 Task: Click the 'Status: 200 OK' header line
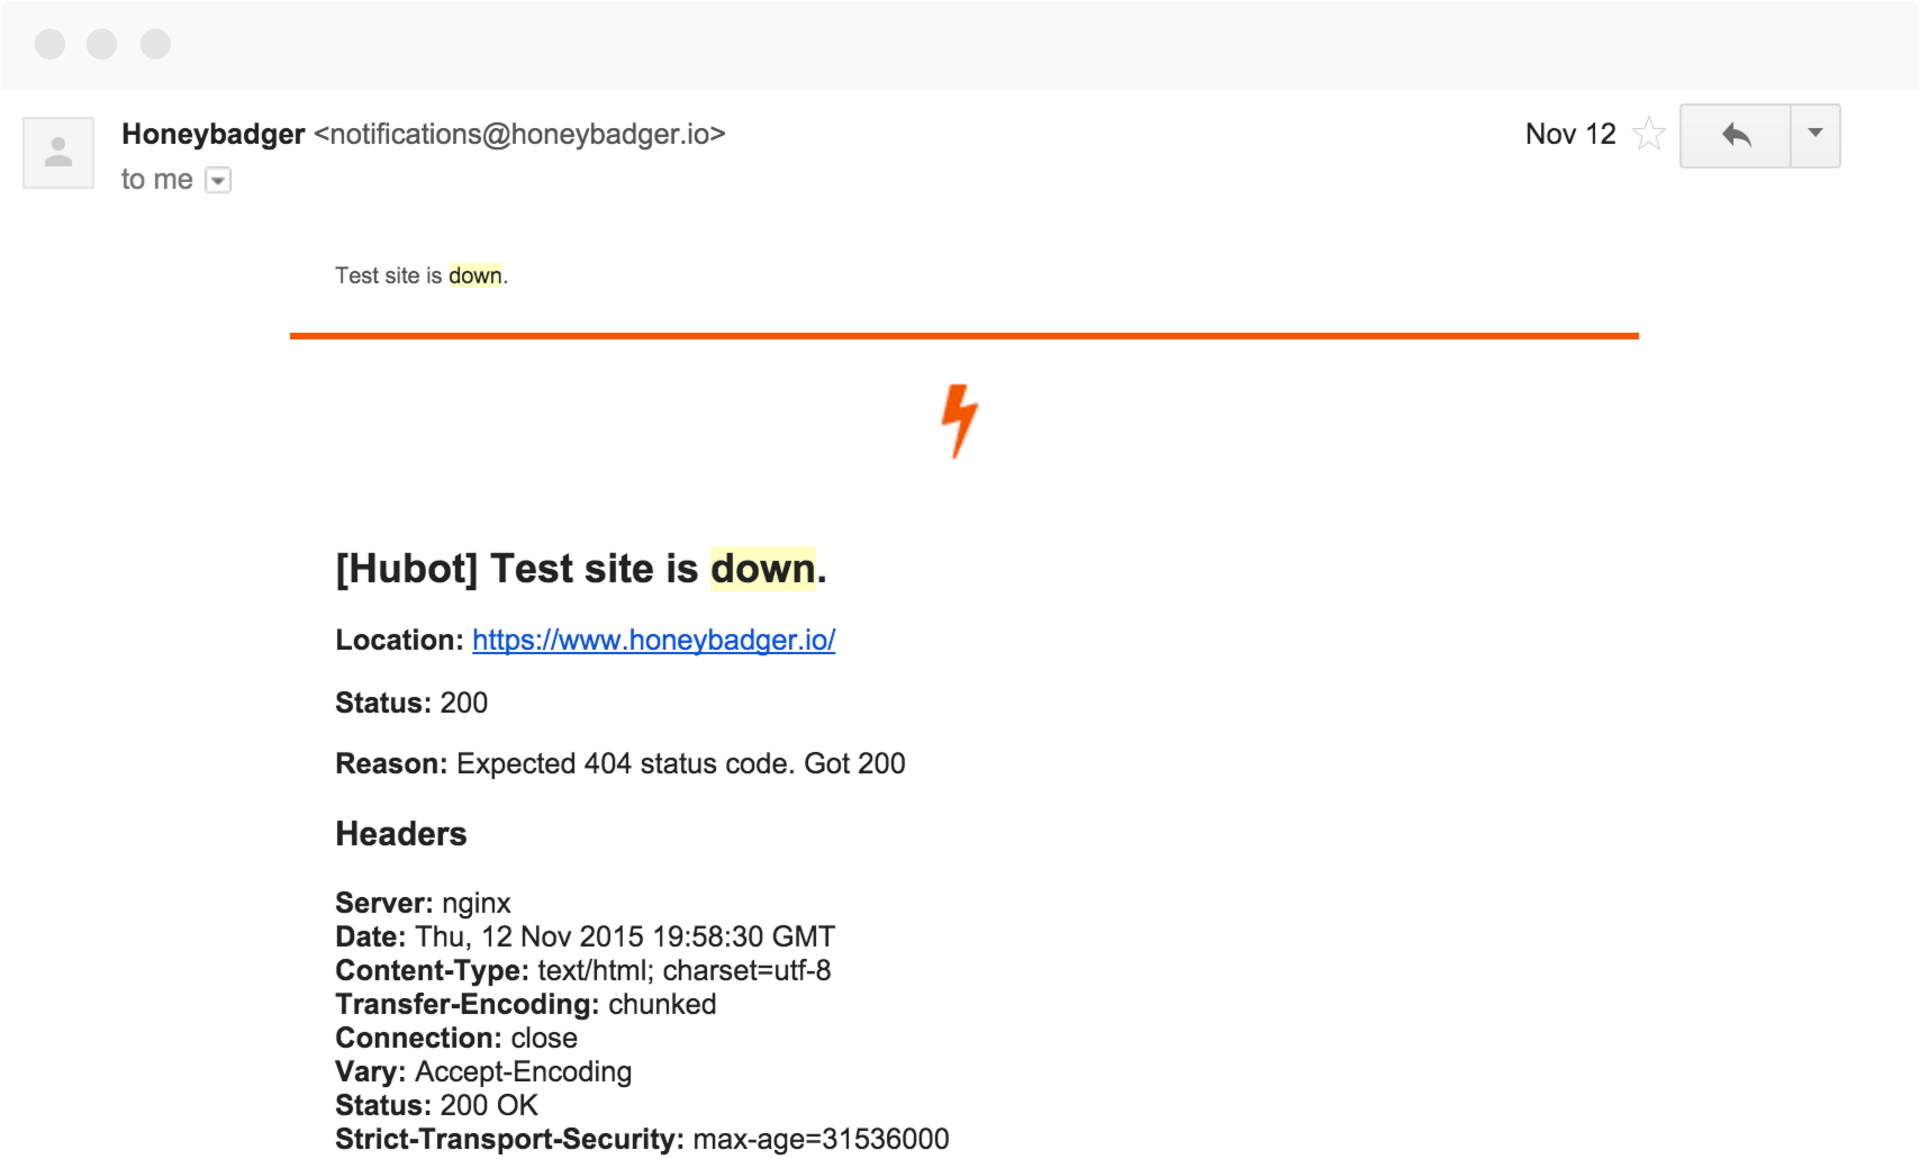click(436, 1106)
